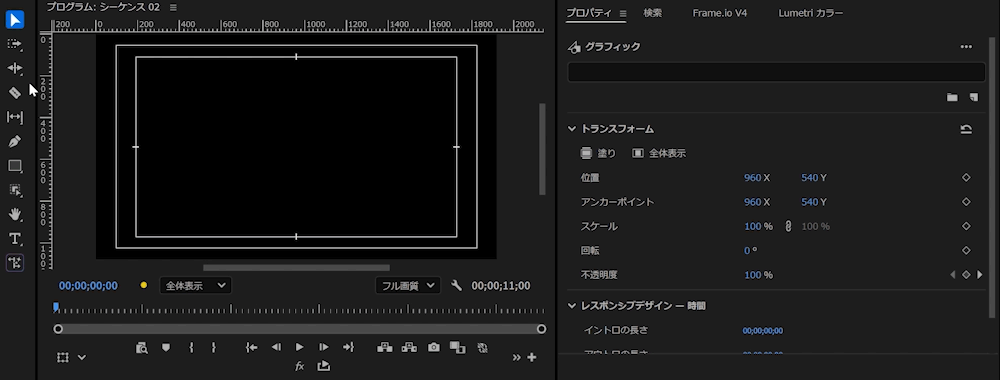Toggle the スケール keyframe diamond
This screenshot has width=1000, height=380.
coord(966,226)
